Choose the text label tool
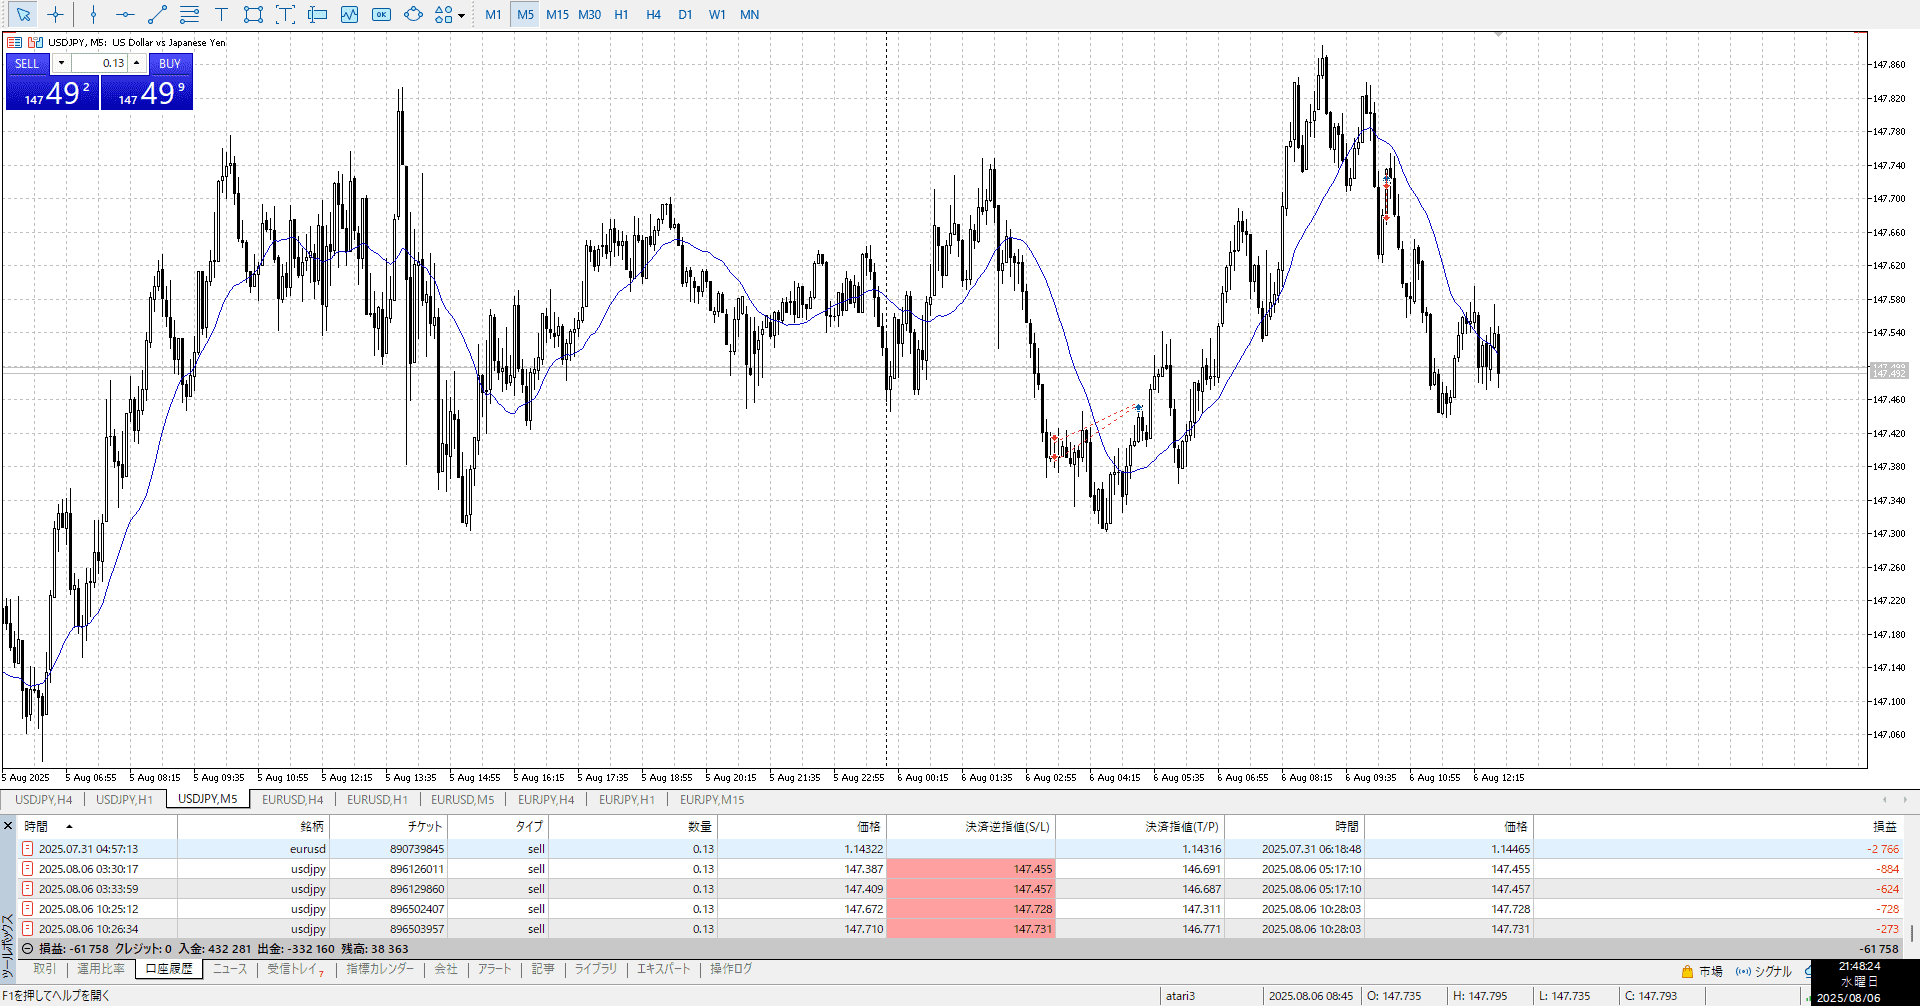The height and width of the screenshot is (1006, 1920). tap(221, 14)
